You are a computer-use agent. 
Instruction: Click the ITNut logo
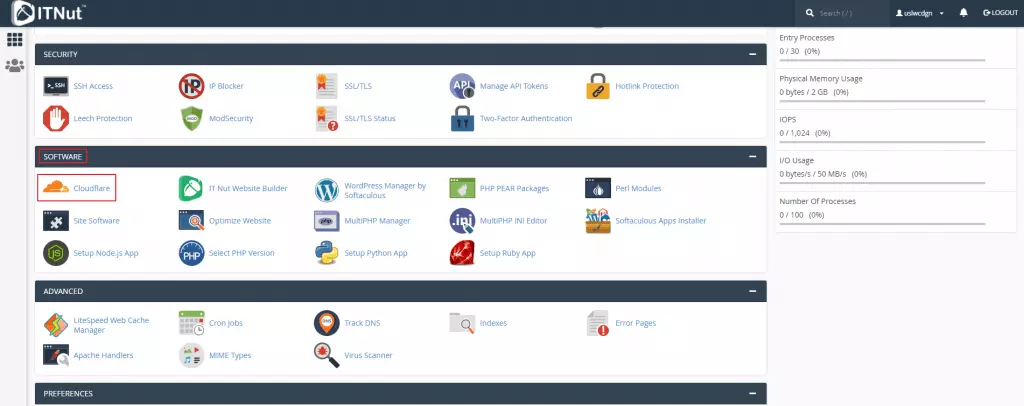click(49, 13)
